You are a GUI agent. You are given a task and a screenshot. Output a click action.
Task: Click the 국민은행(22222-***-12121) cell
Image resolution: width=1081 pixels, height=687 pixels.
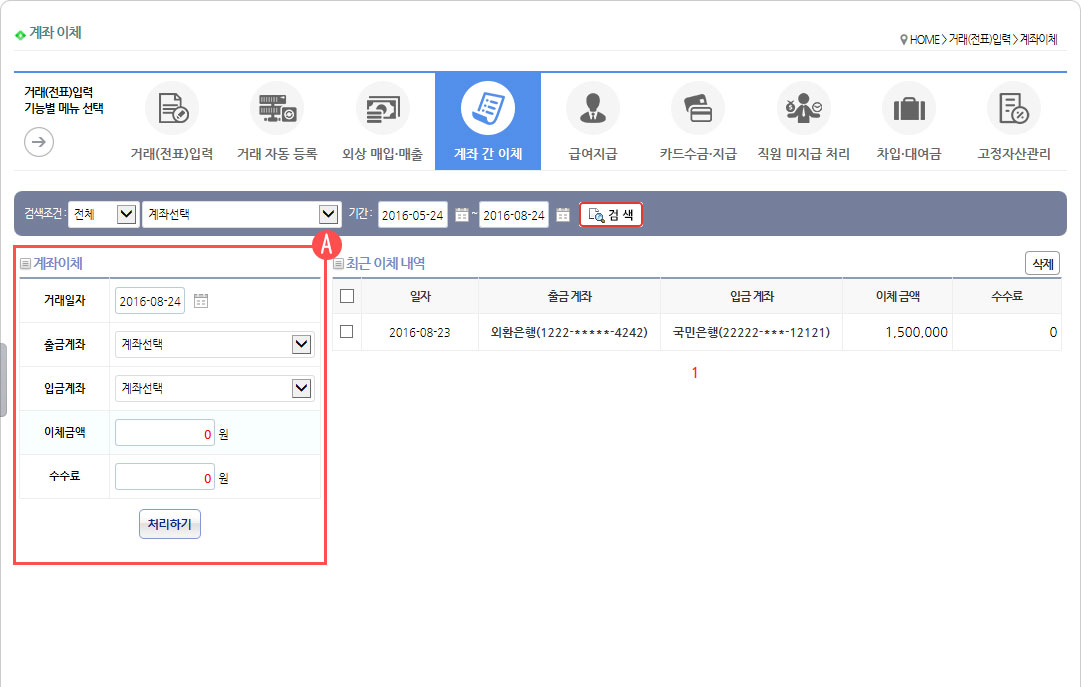tap(751, 332)
